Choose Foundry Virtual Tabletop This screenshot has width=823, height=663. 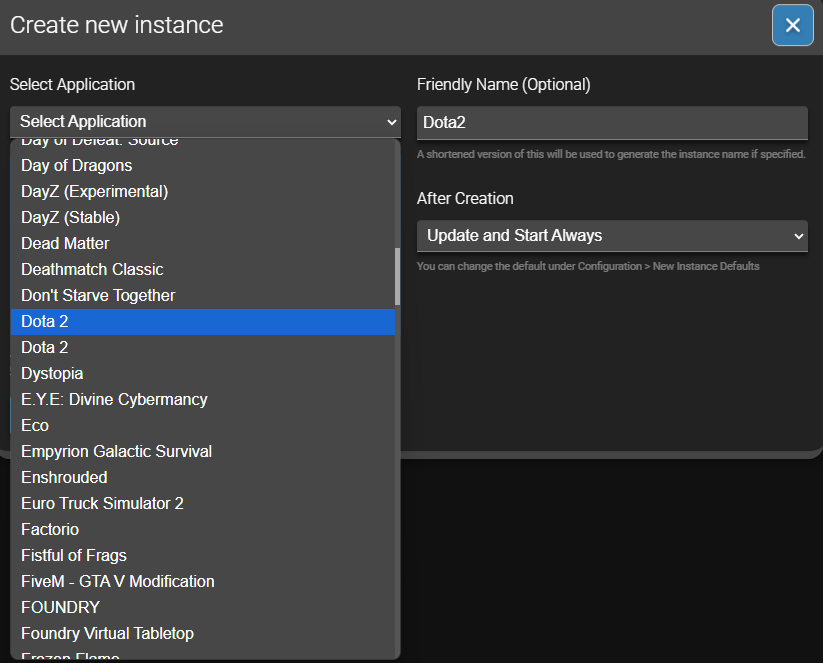(203, 634)
